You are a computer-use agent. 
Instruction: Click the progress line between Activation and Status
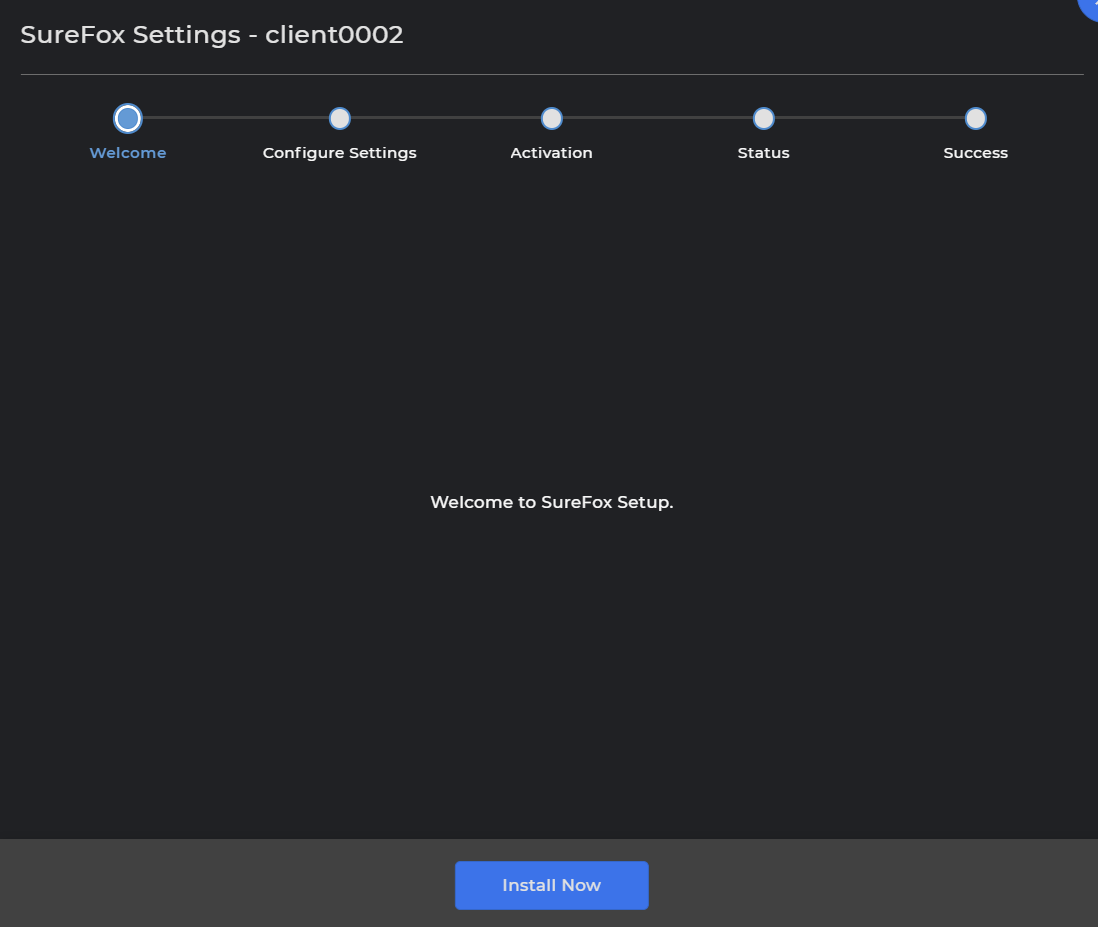658,118
